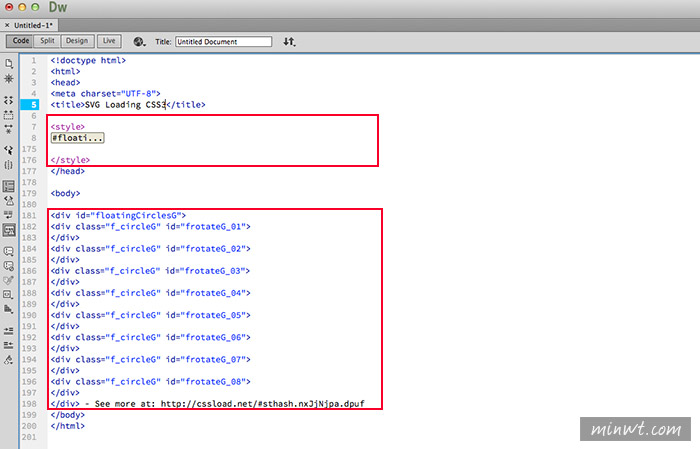The image size is (700, 449).
Task: Click the Collapse Selection icon
Action: click(x=9, y=115)
